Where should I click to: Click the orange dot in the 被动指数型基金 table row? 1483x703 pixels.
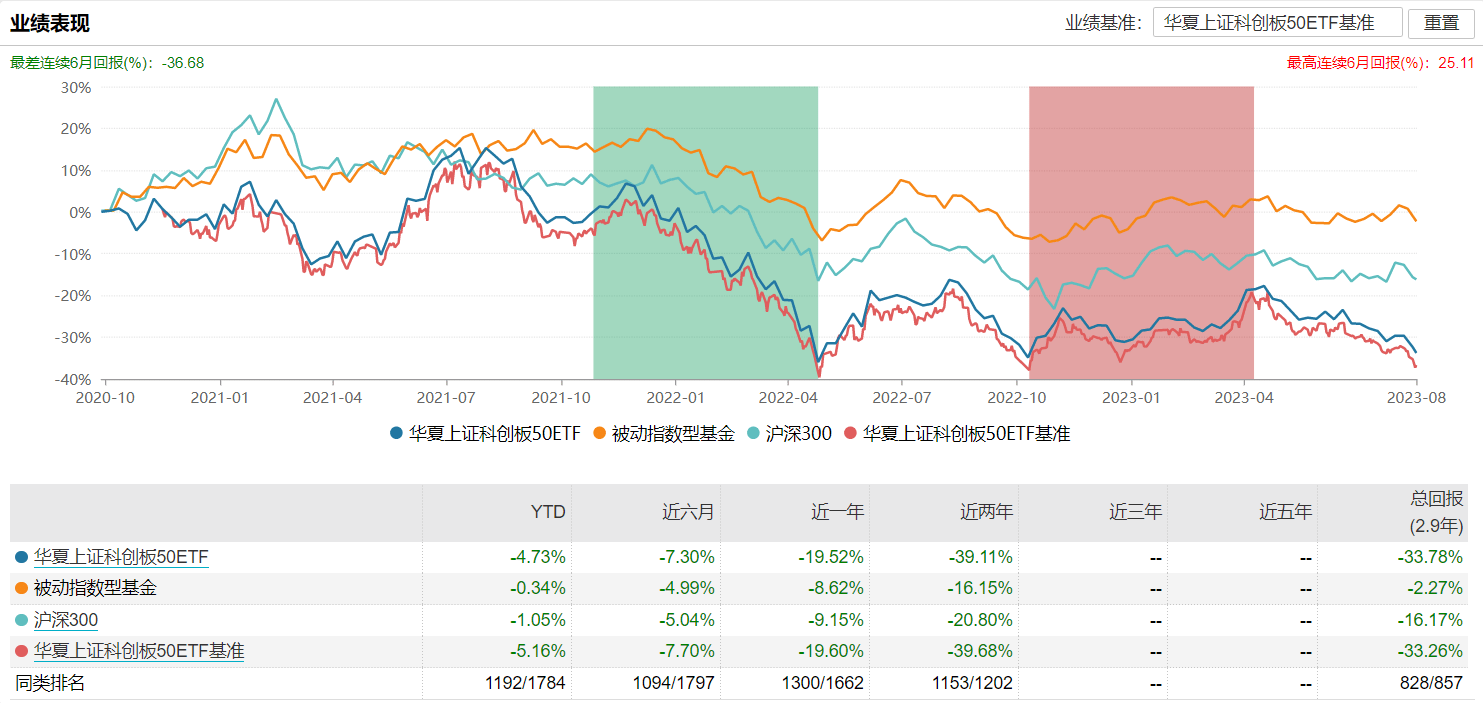(22, 589)
